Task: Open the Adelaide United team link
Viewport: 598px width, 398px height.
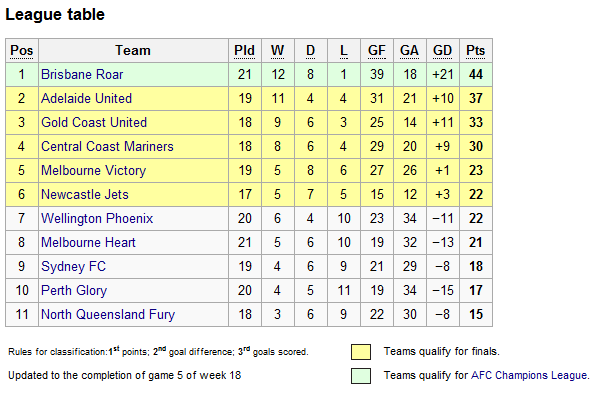Action: 86,98
